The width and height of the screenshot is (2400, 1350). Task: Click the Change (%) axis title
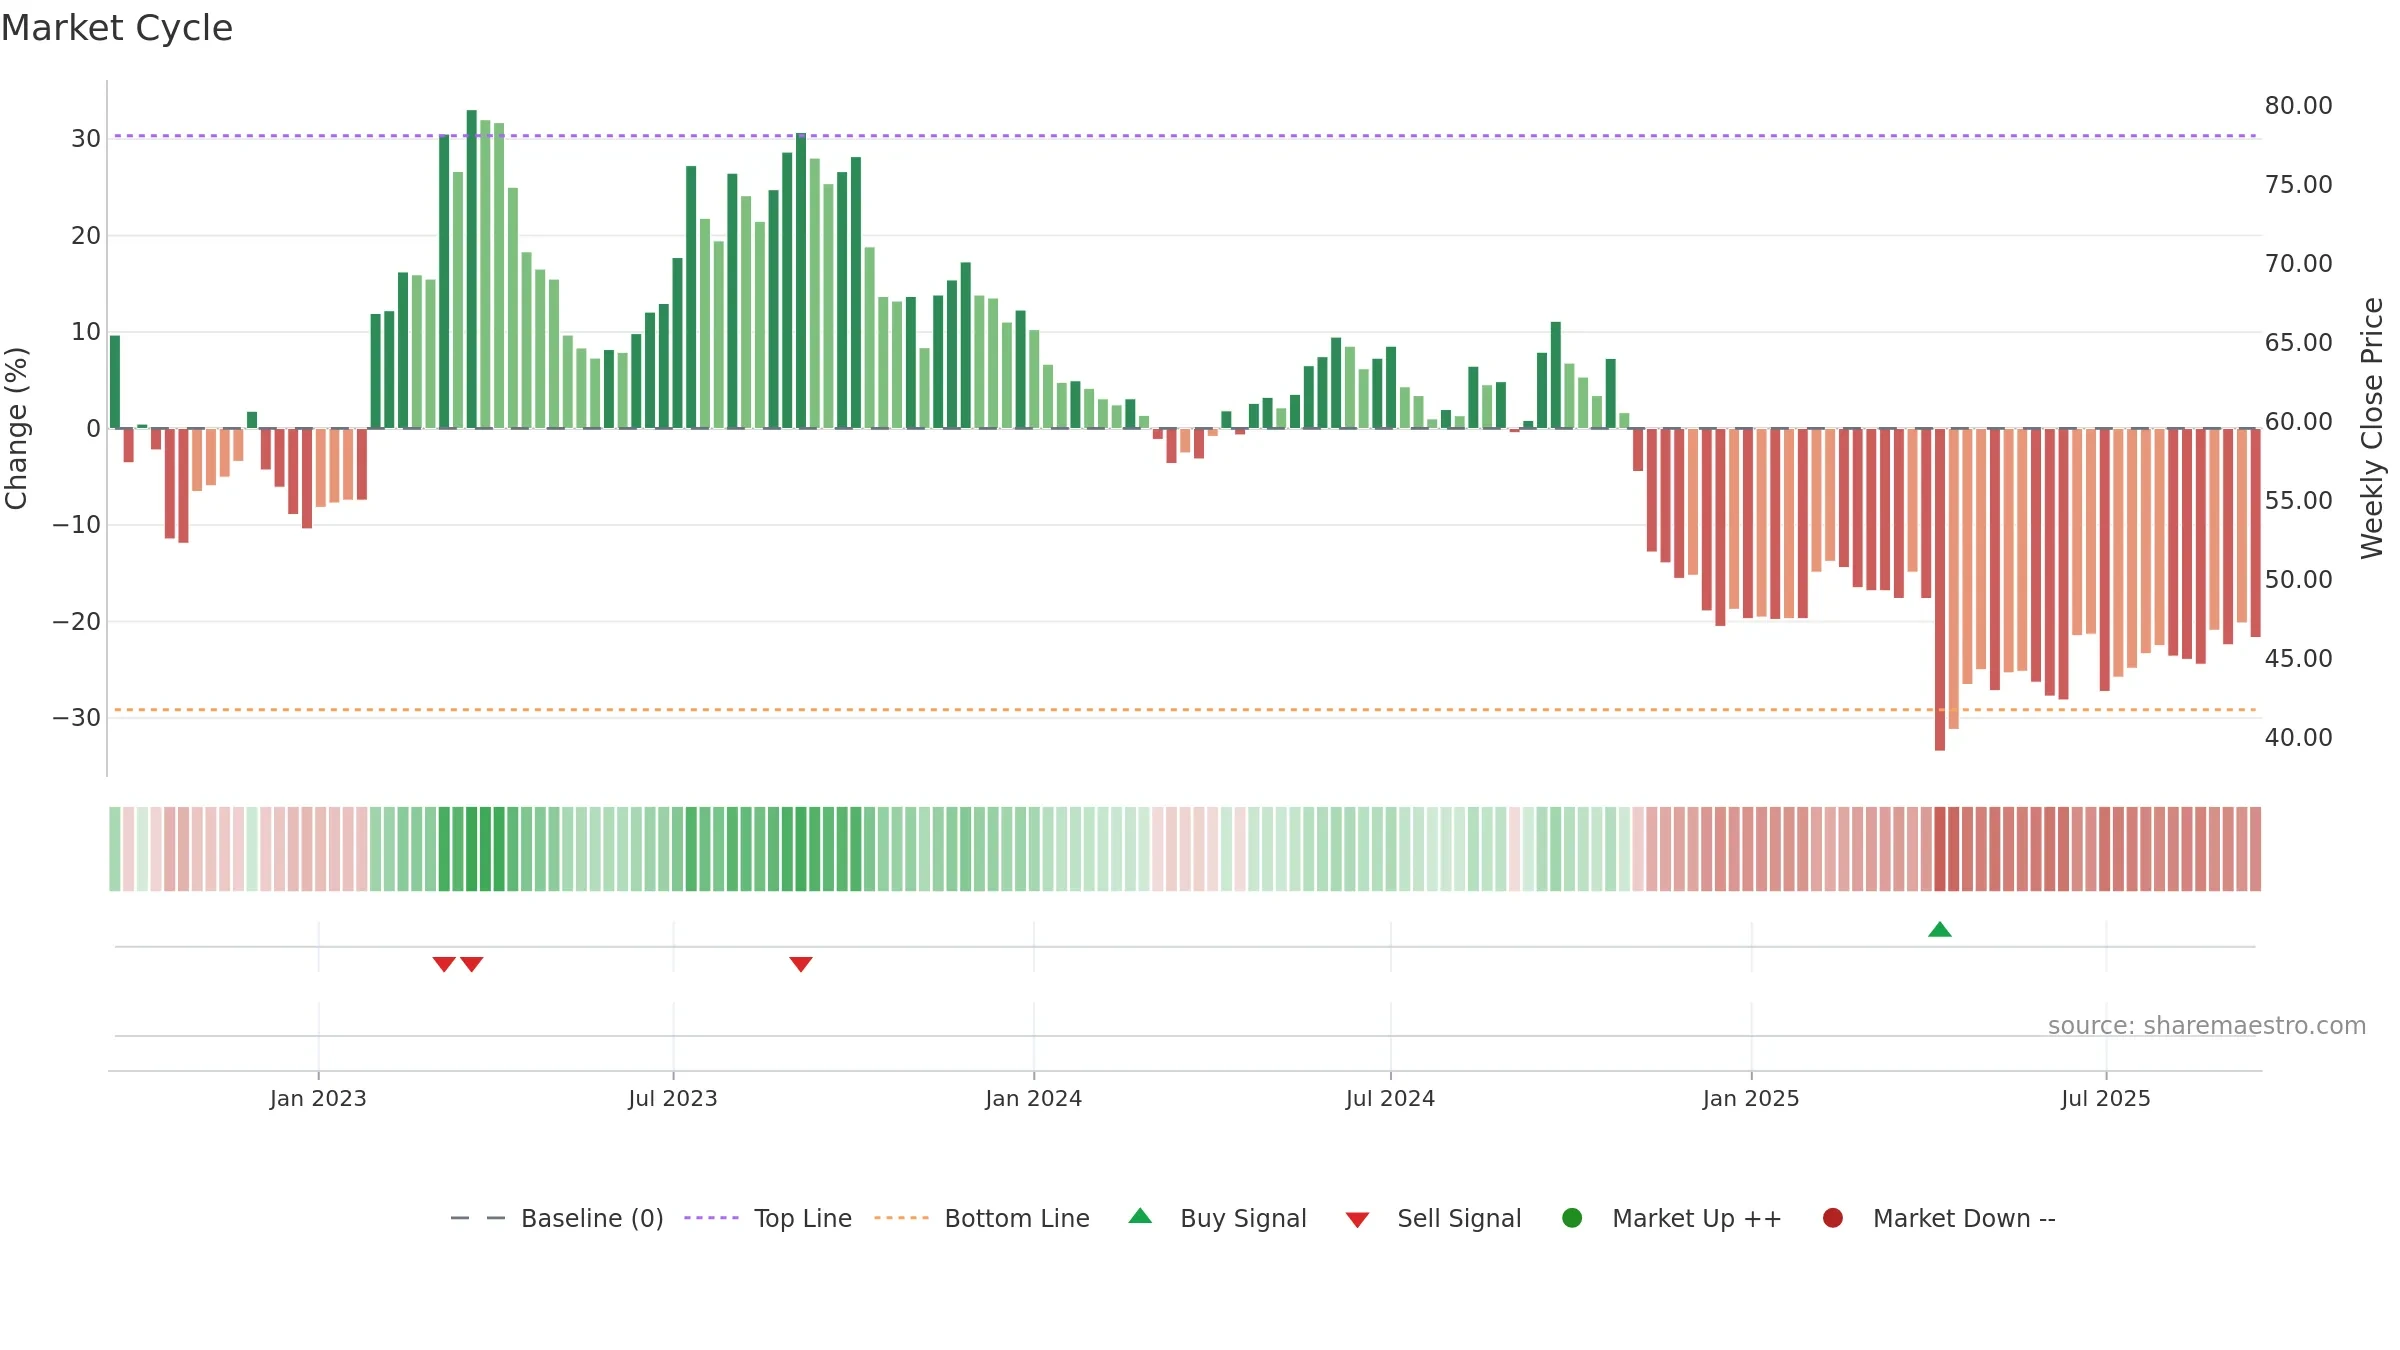tap(16, 428)
